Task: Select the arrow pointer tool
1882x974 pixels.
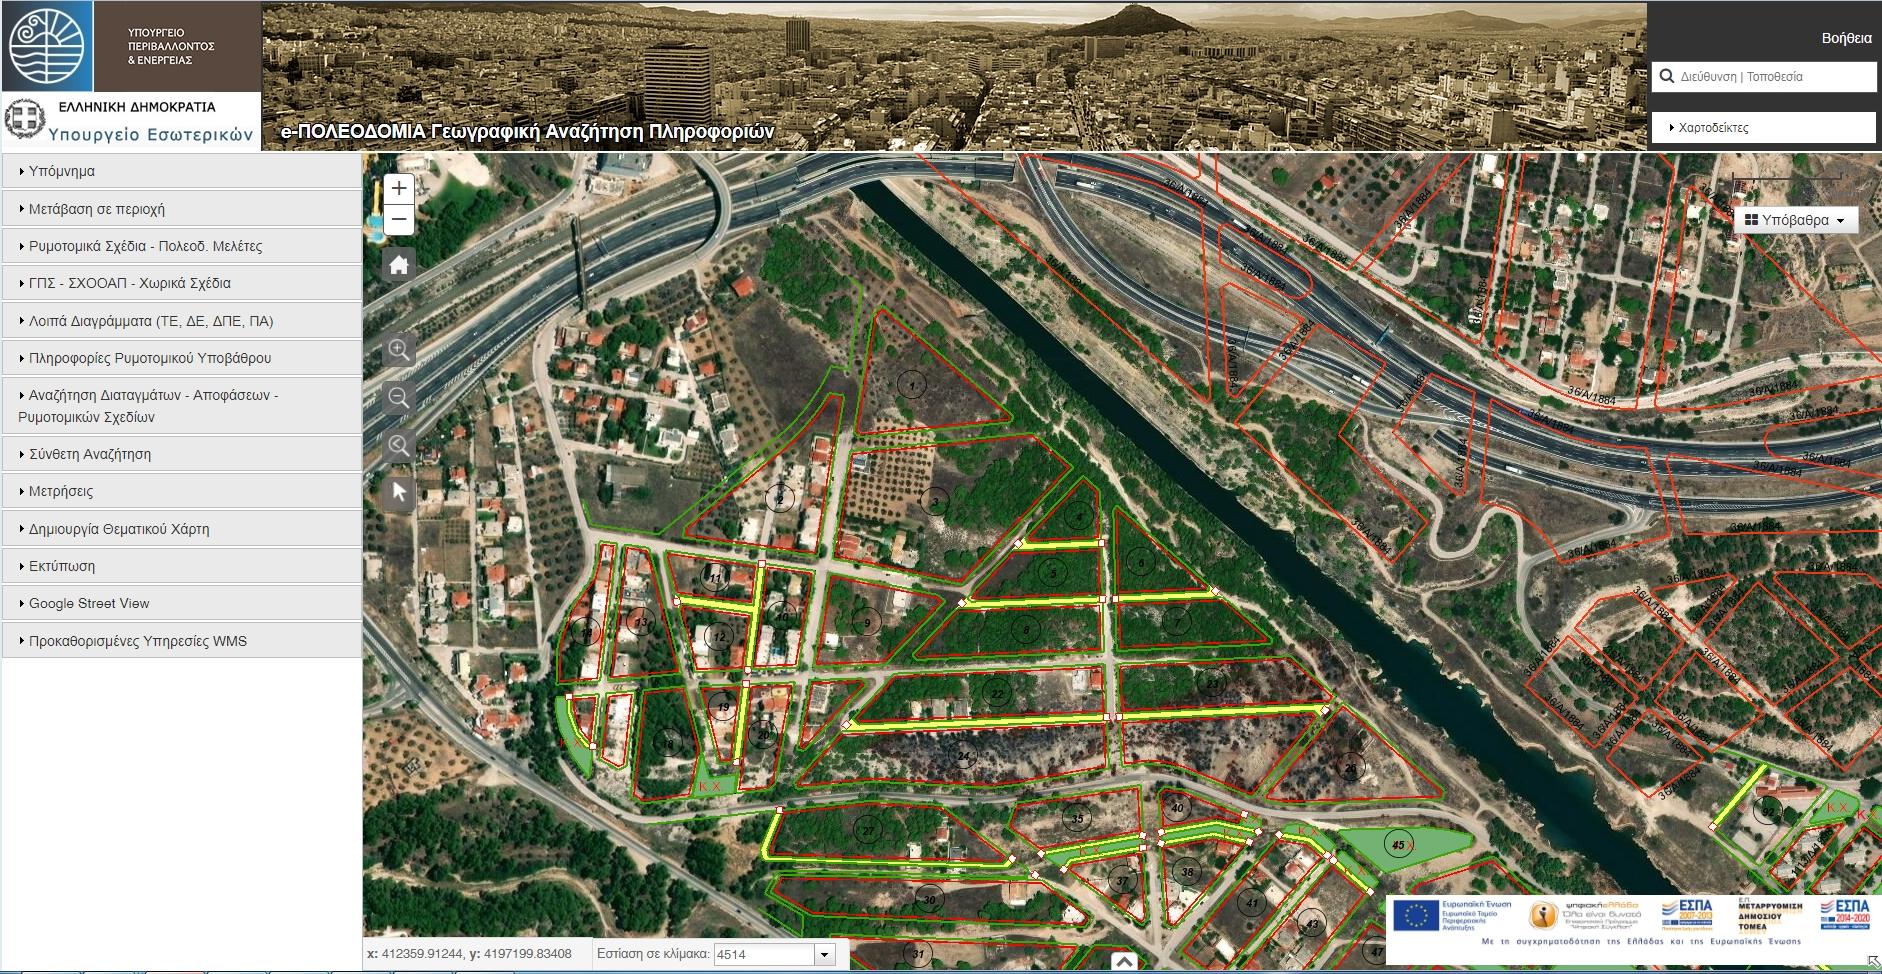Action: click(399, 492)
